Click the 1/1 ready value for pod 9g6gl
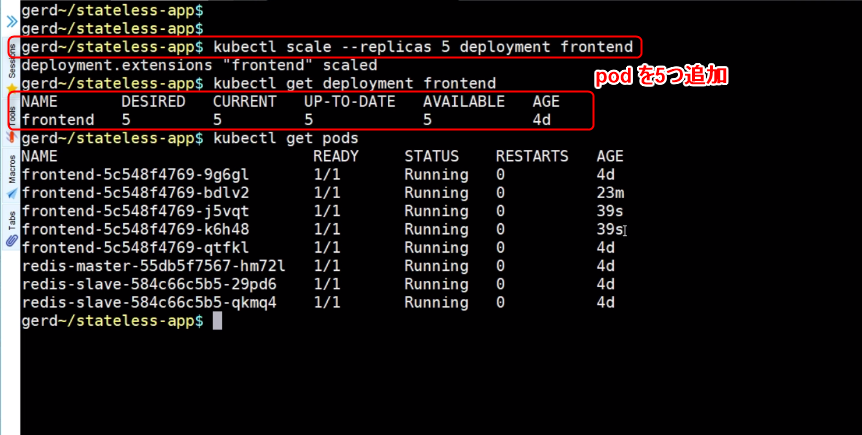This screenshot has width=862, height=435. [327, 175]
